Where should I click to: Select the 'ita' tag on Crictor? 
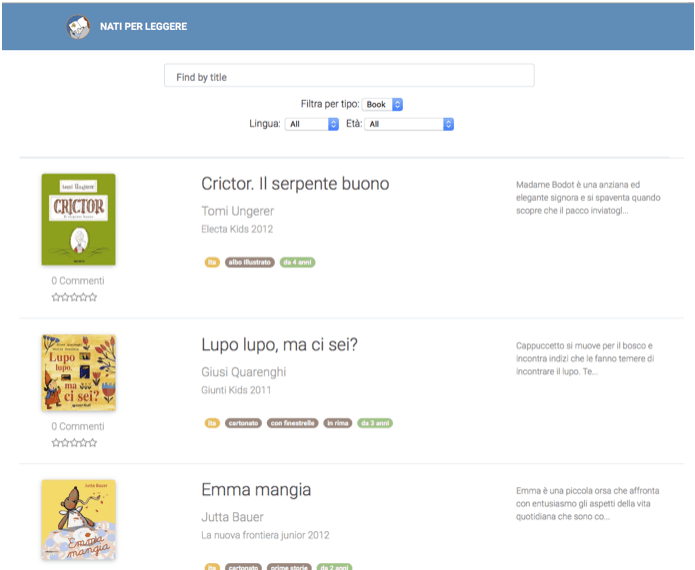pos(212,262)
